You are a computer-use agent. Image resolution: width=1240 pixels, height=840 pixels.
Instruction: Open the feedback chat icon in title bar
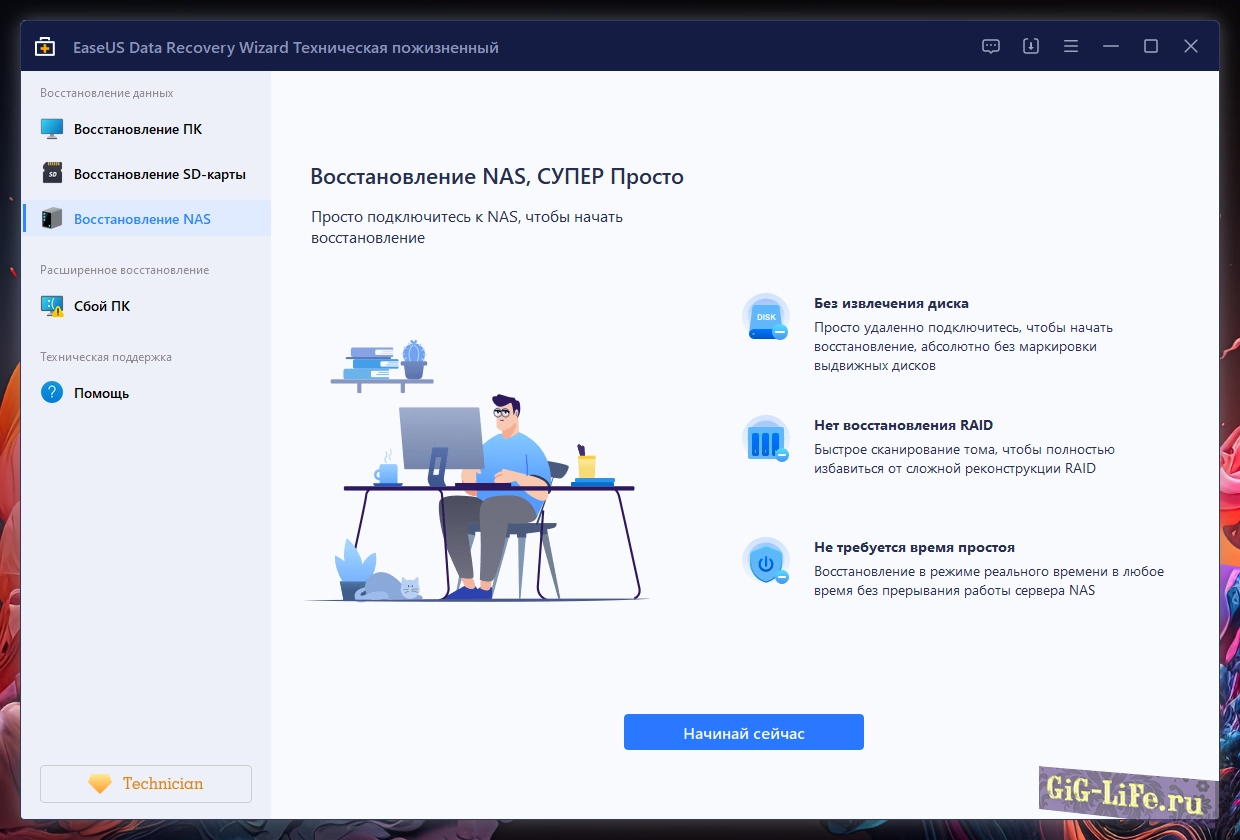point(991,47)
